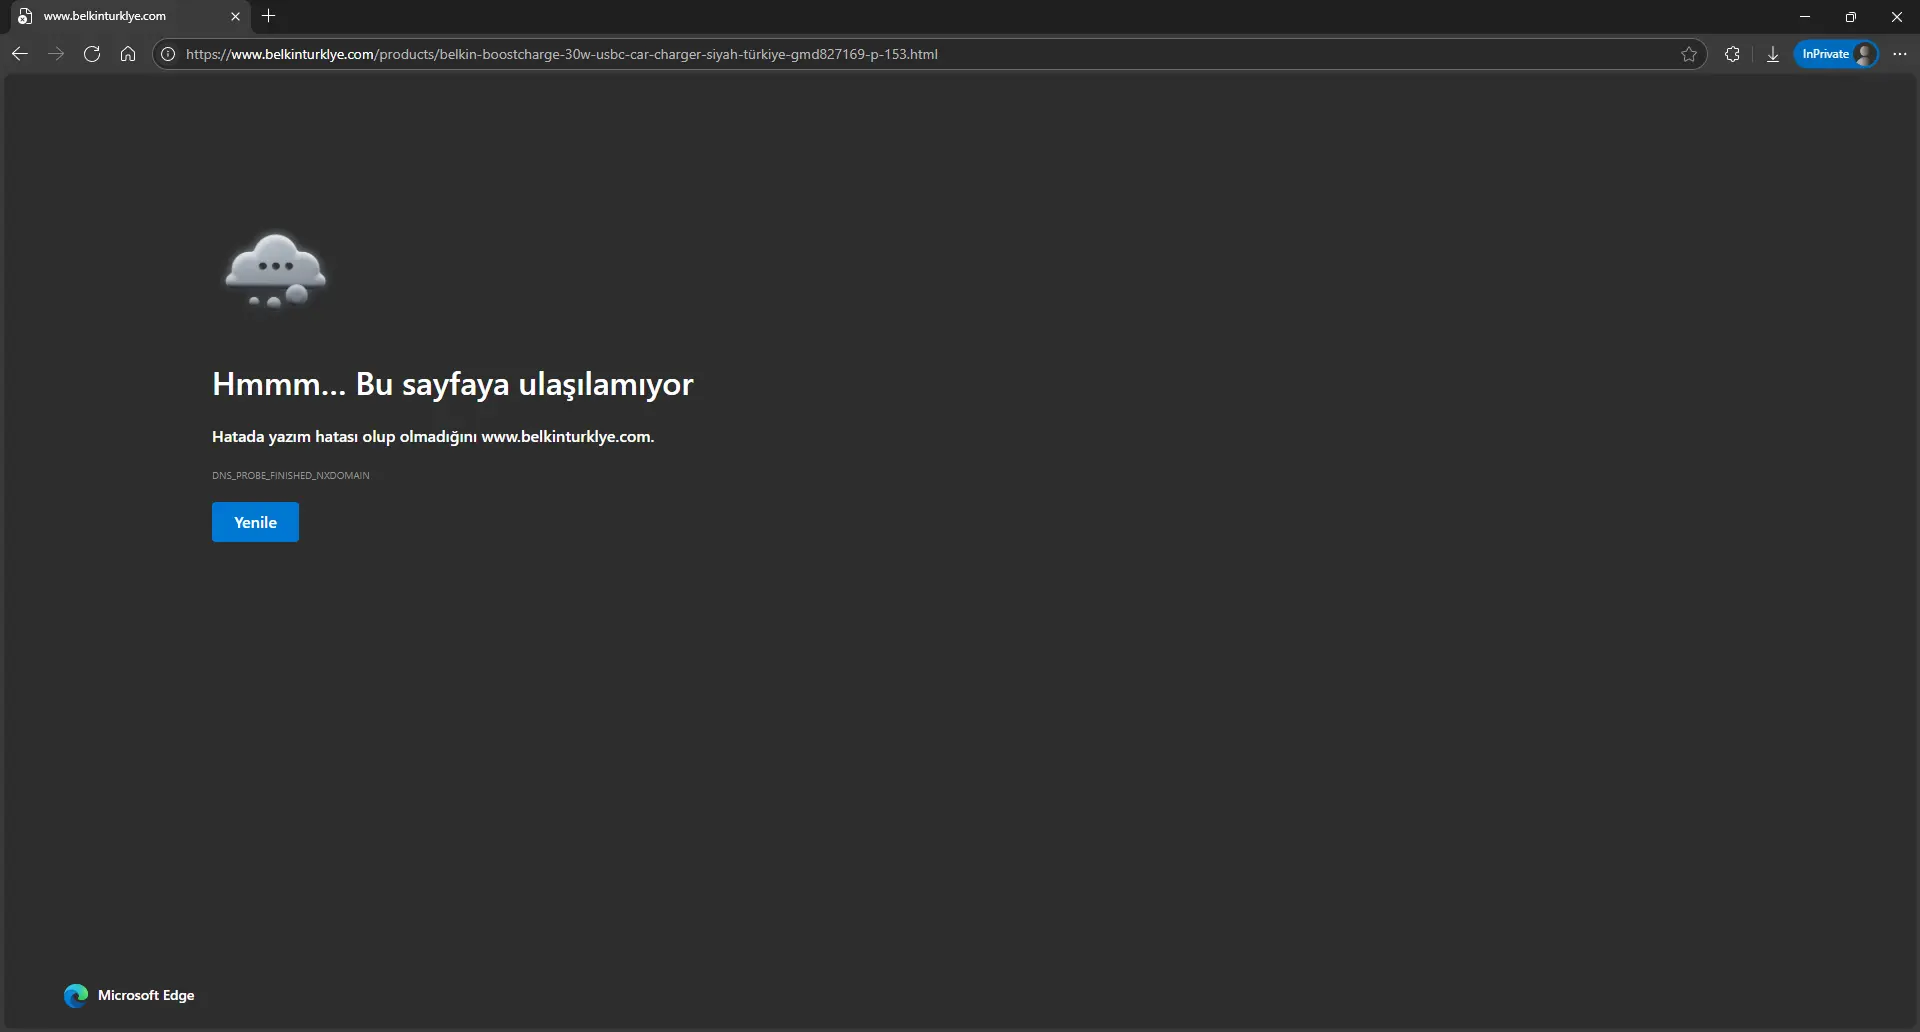Click the 'Hatada yazım hatası' message text

(x=433, y=437)
